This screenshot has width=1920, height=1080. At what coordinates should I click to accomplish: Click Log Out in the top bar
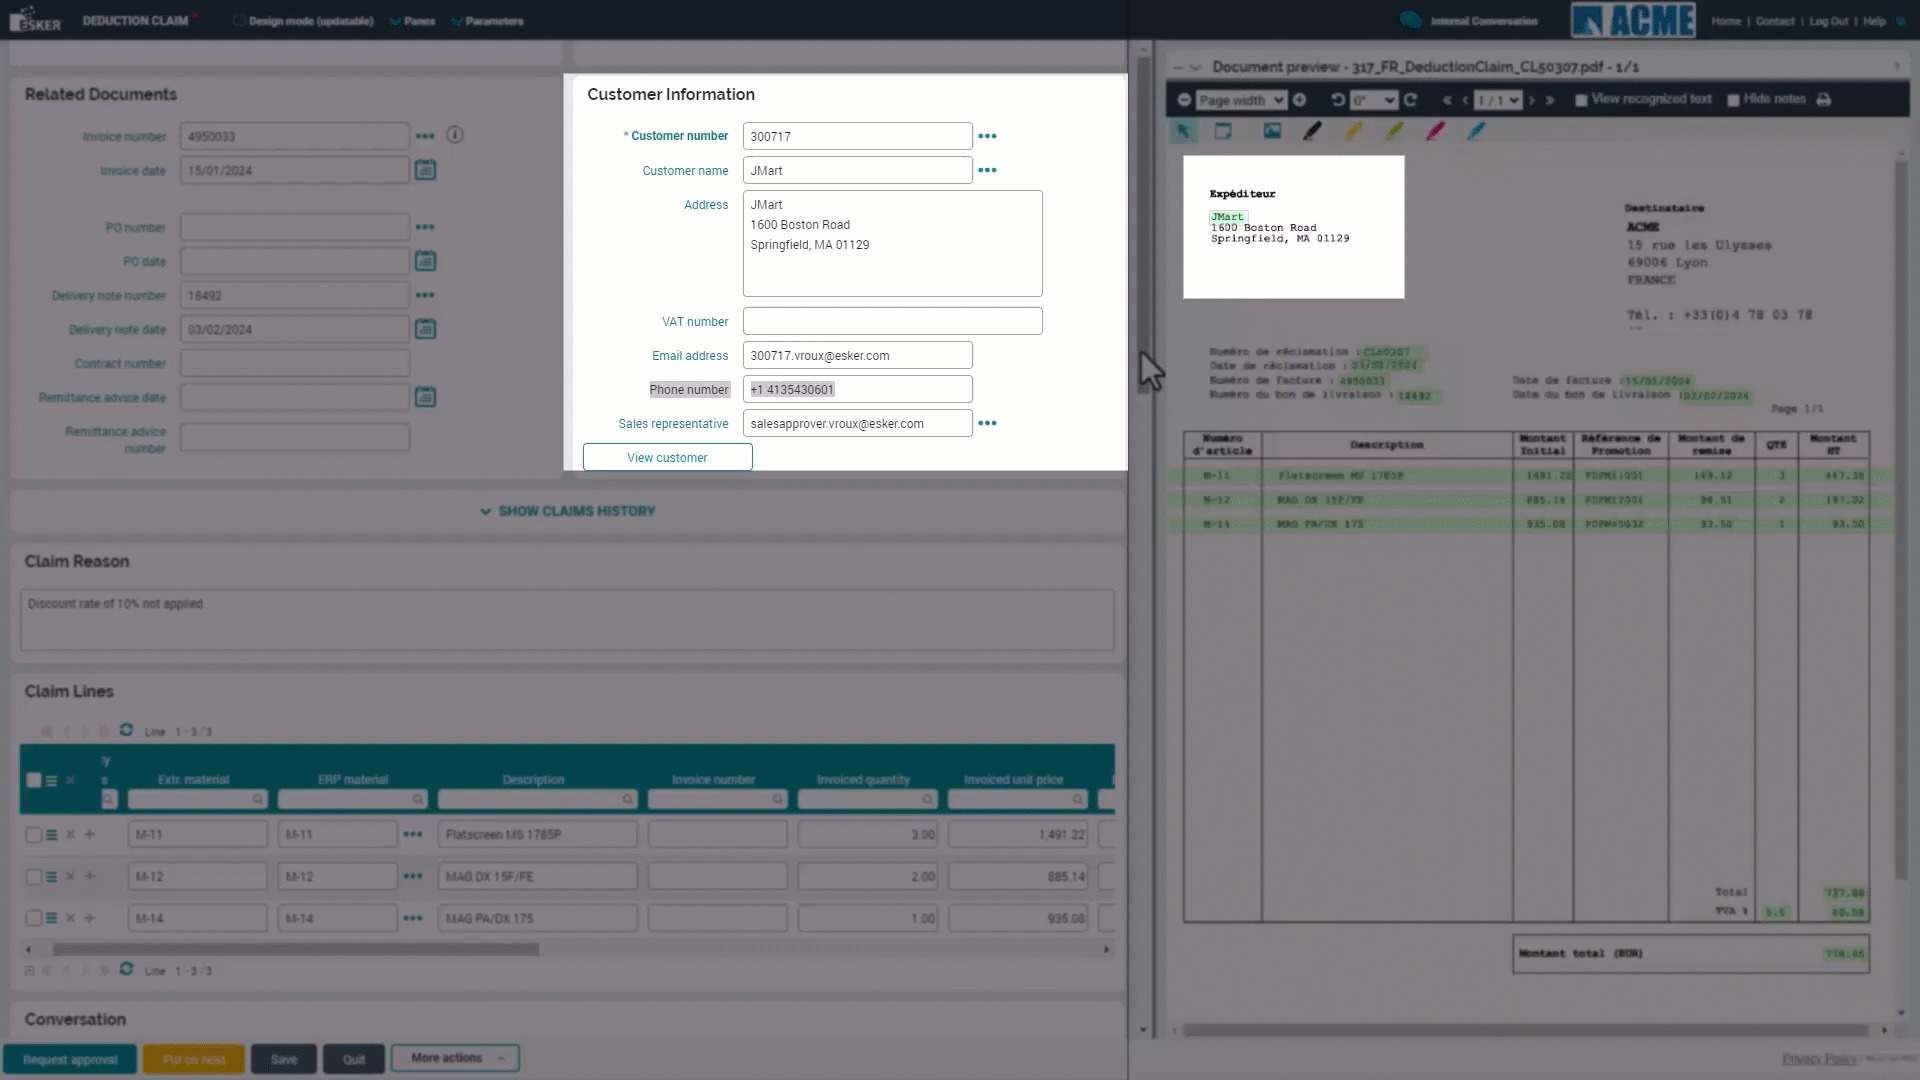click(1829, 20)
